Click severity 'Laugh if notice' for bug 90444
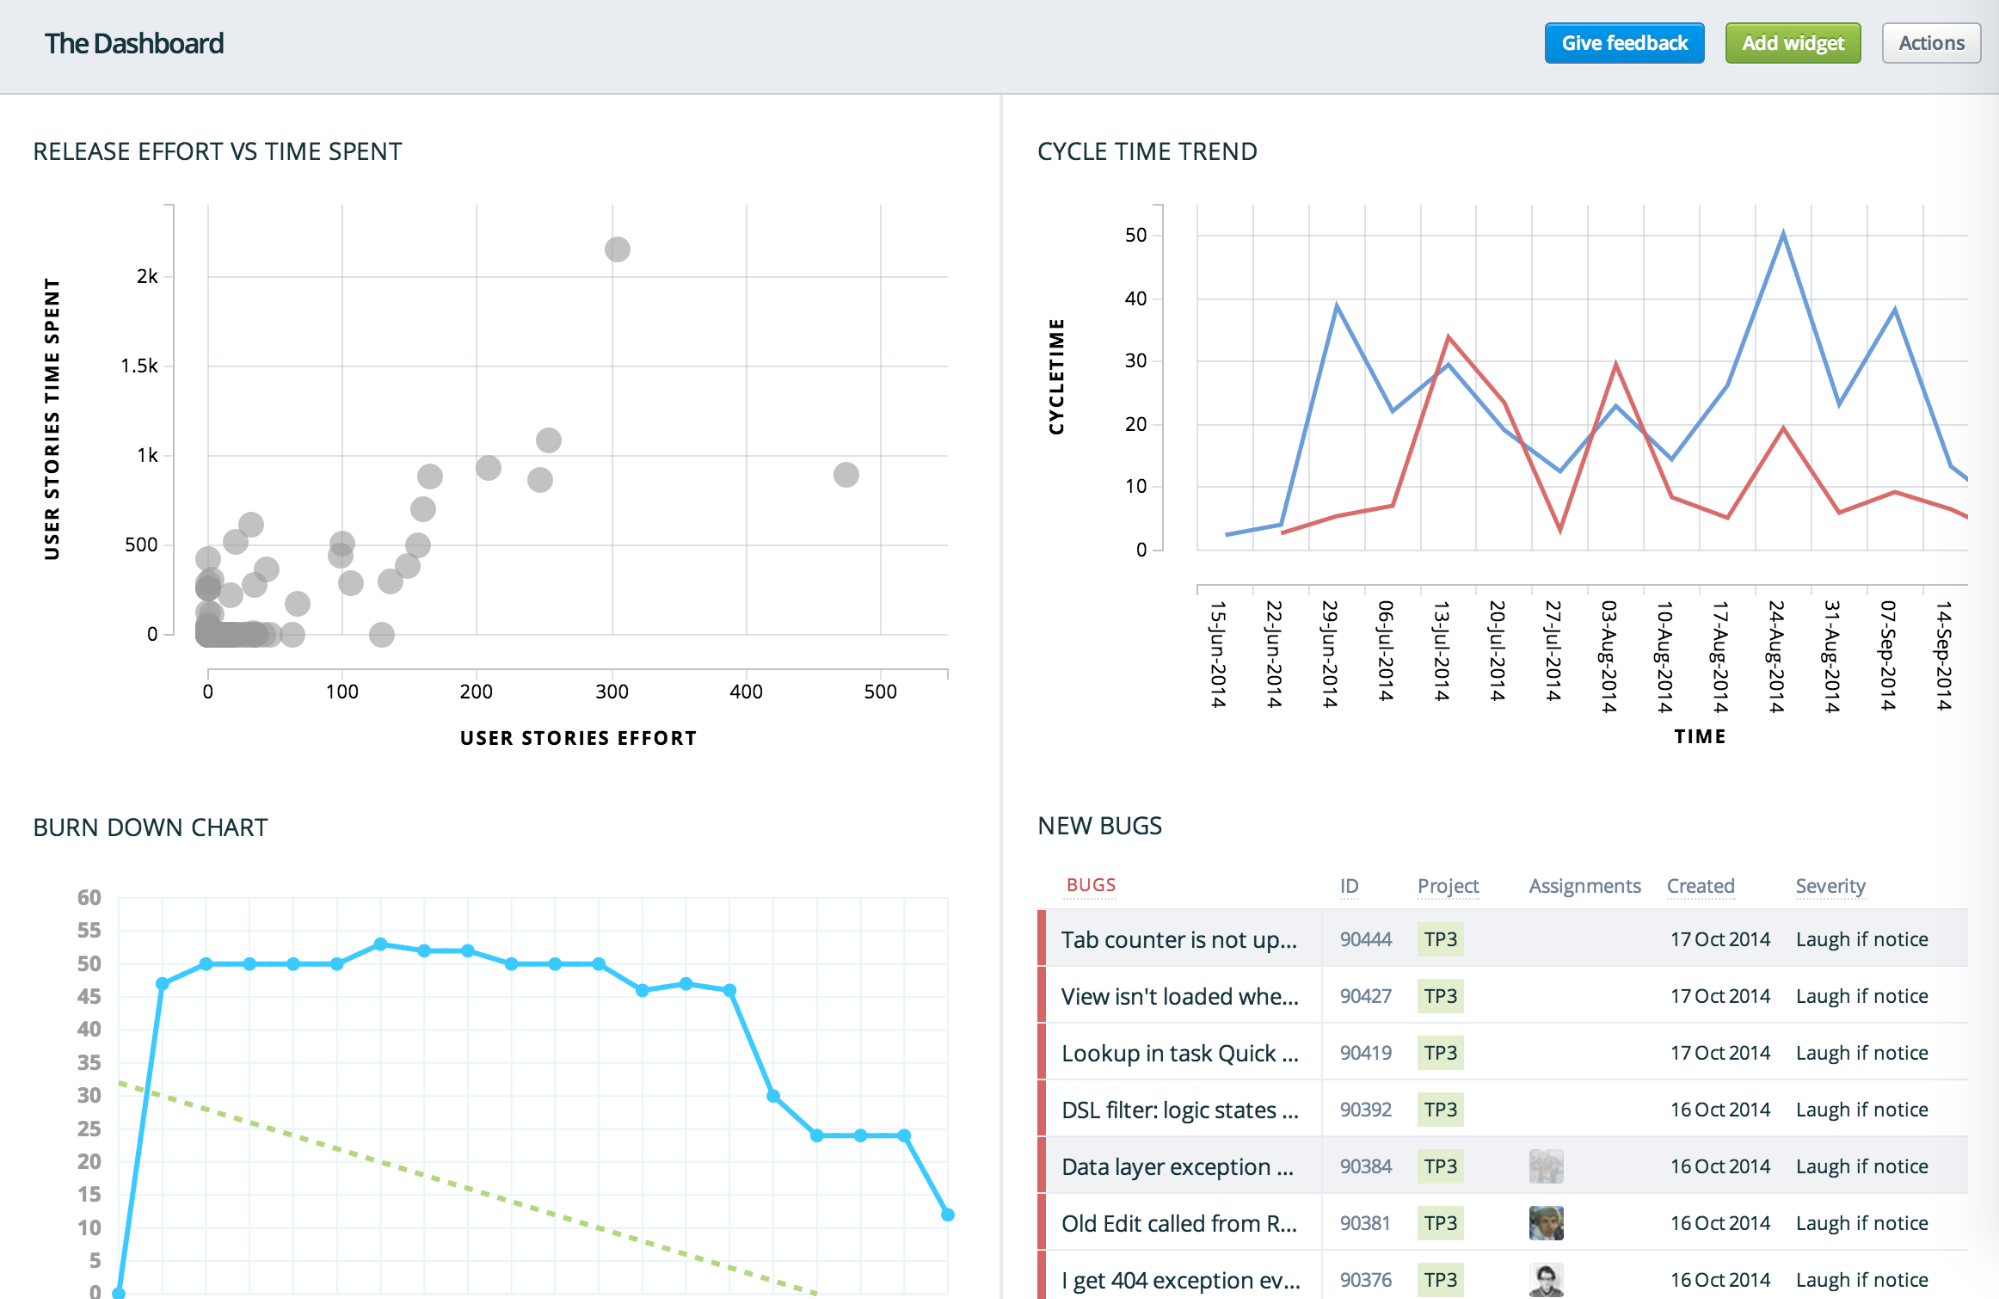 point(1861,939)
